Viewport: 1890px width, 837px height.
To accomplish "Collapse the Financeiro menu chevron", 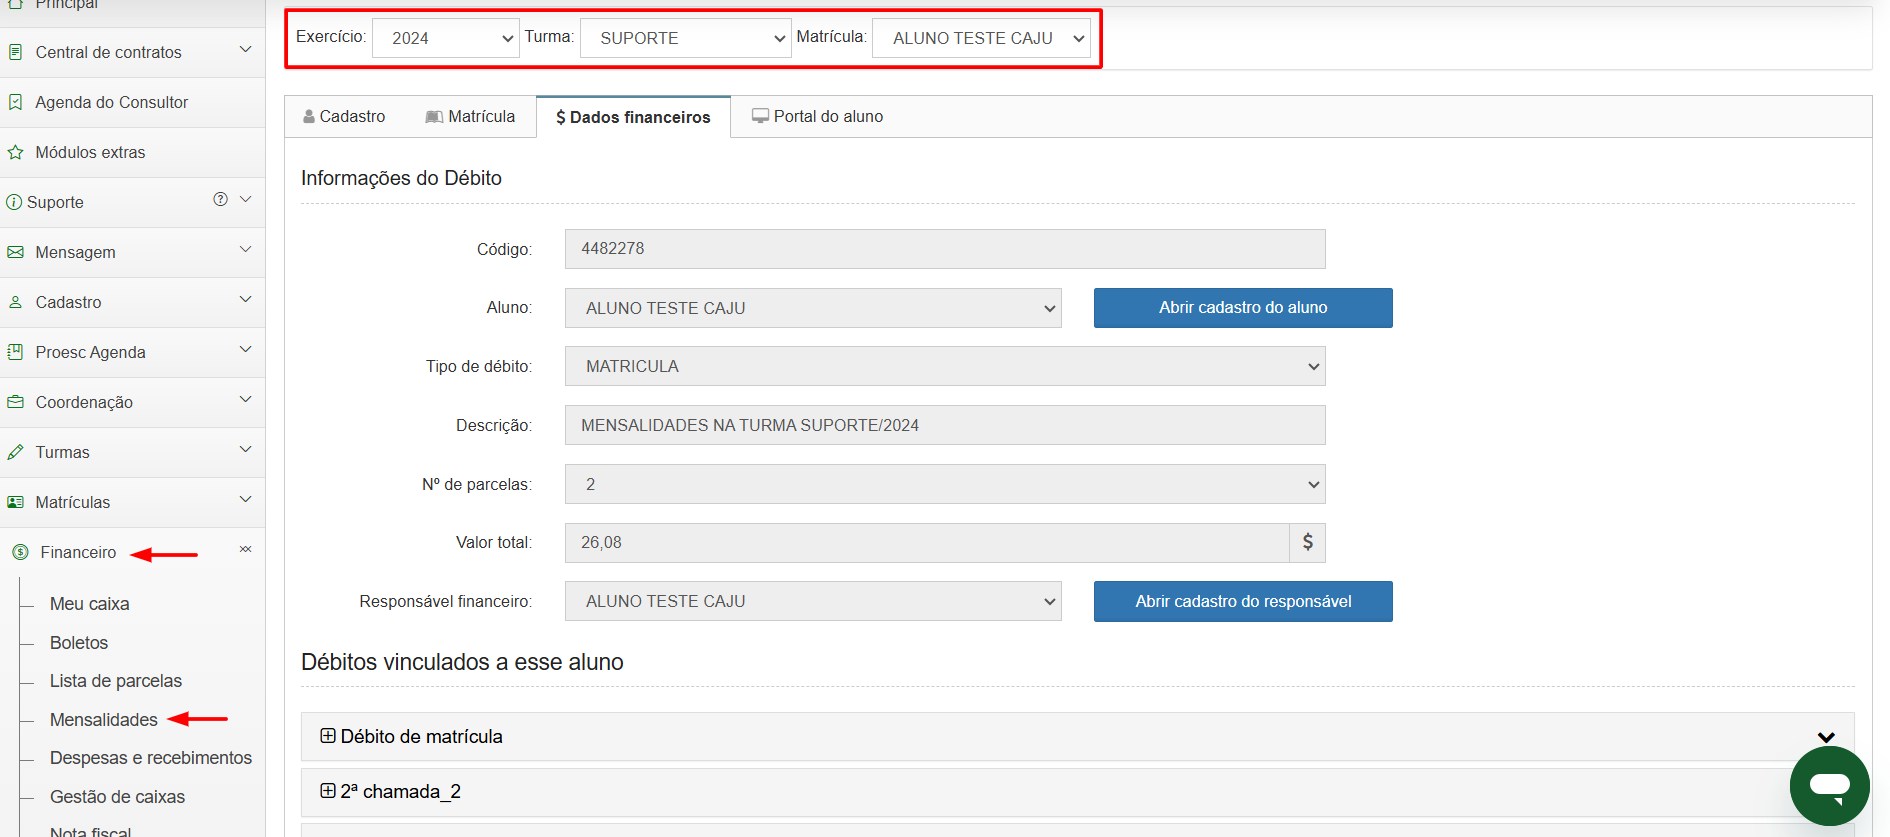I will coord(245,549).
